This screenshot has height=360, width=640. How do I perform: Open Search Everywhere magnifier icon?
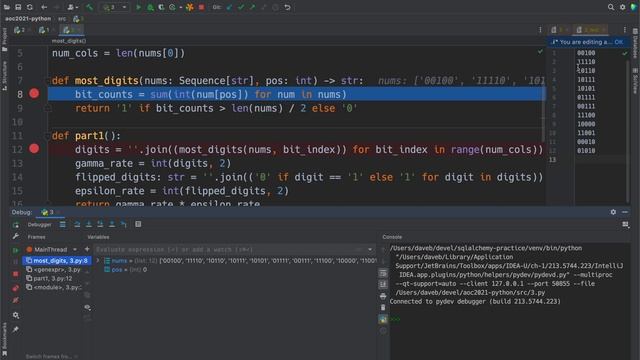(611, 7)
